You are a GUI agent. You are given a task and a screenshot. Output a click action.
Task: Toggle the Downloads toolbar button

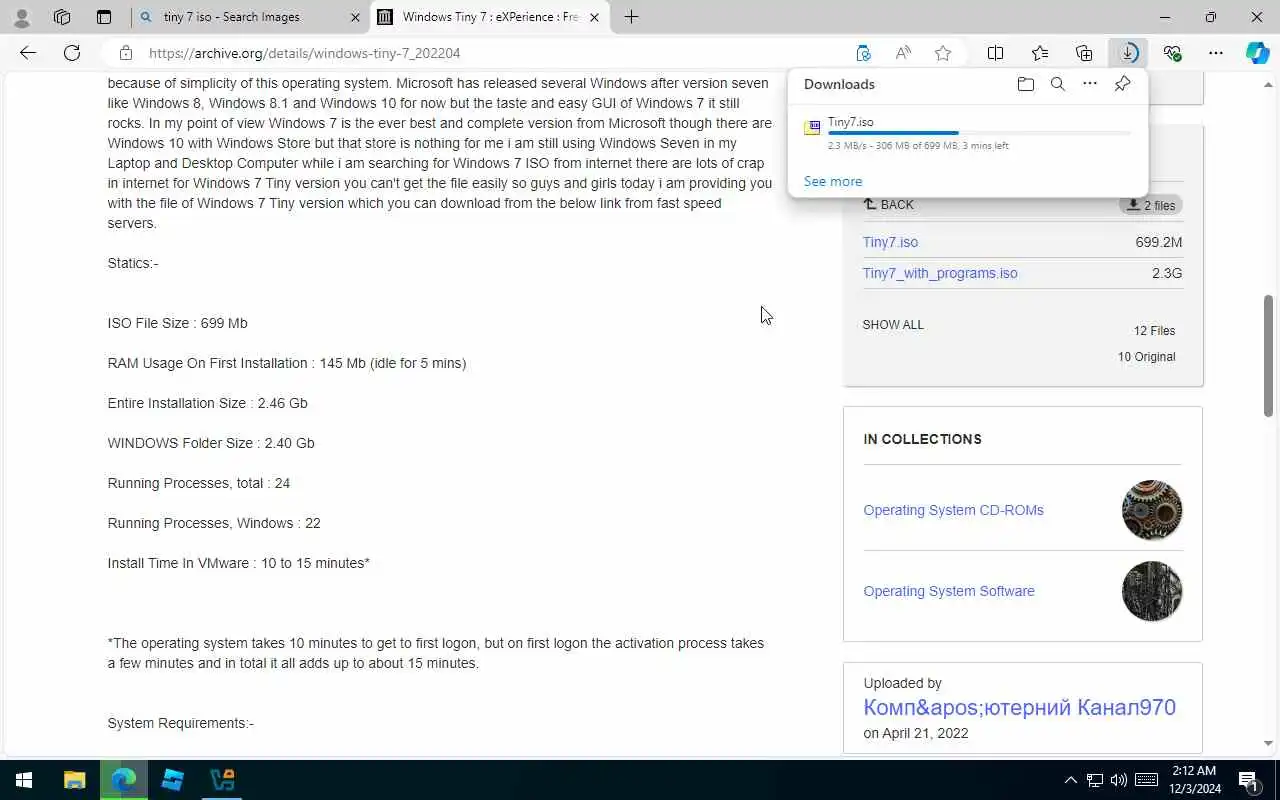point(1128,53)
